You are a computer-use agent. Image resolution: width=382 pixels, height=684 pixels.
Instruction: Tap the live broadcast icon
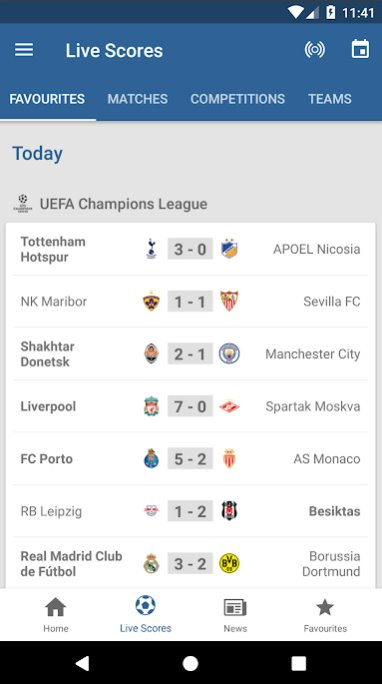click(x=314, y=50)
